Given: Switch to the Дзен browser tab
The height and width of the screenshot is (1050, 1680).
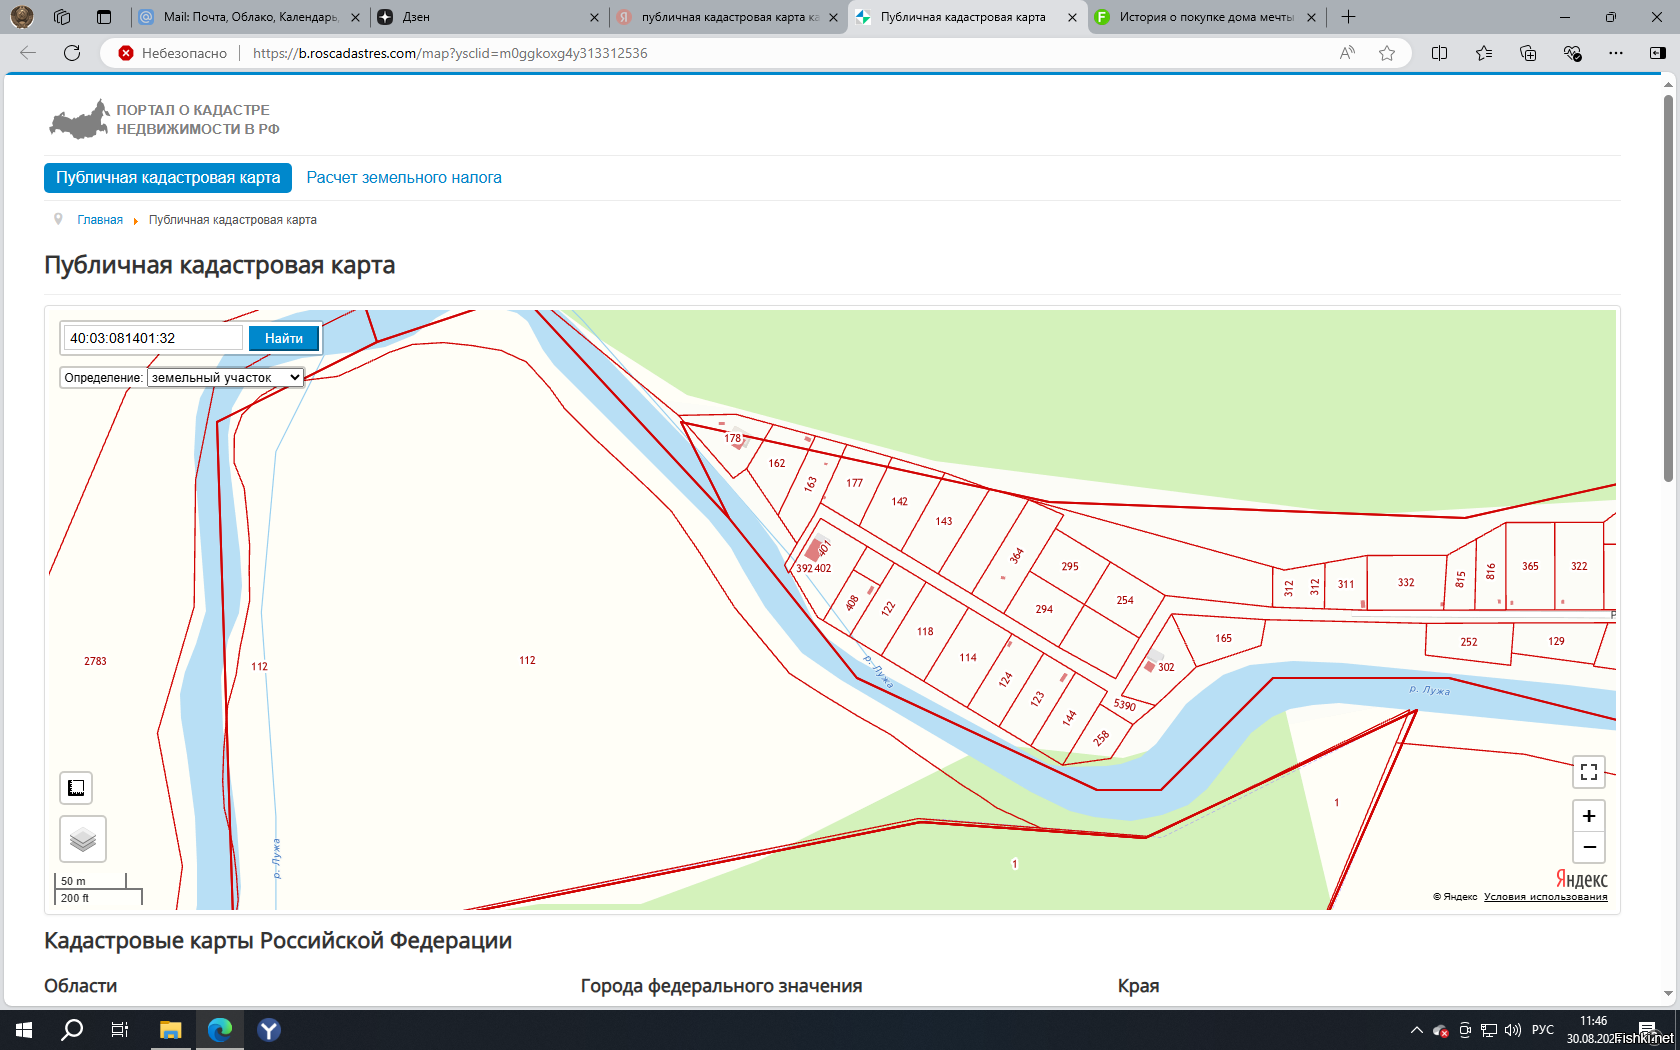Looking at the screenshot, I should click(x=488, y=17).
